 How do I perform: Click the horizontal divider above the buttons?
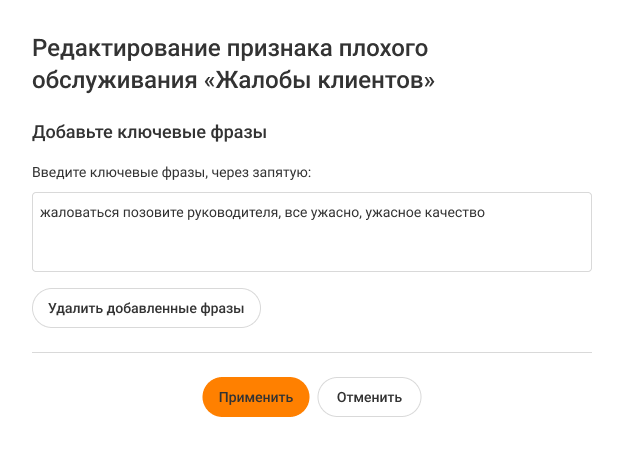[311, 352]
